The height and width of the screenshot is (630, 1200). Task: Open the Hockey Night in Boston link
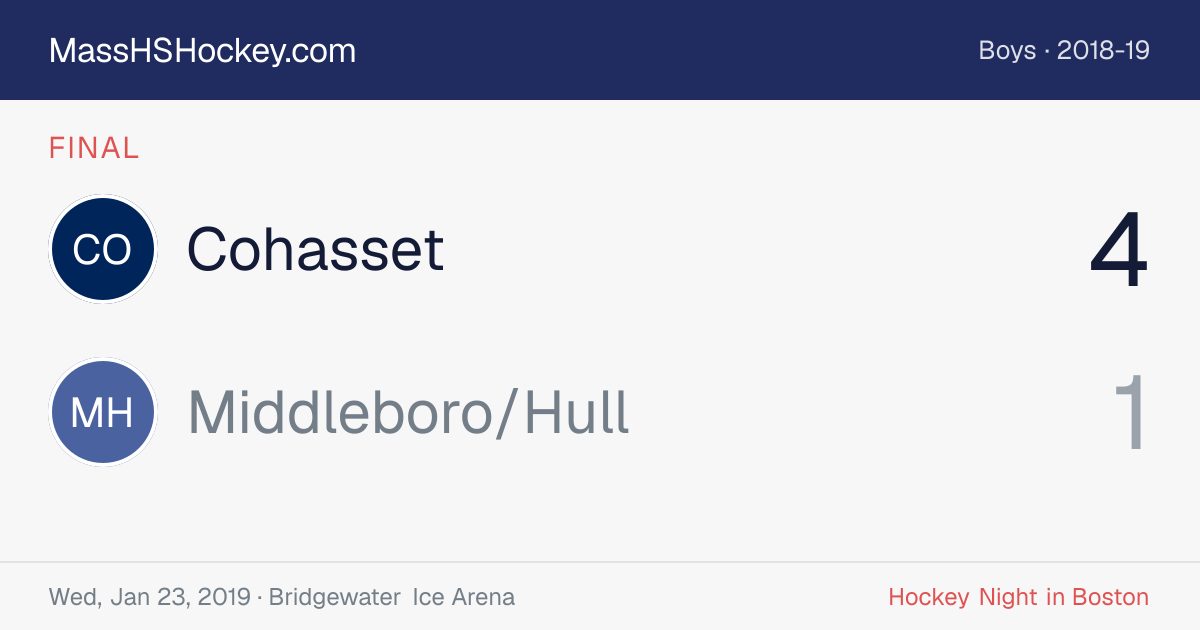[1018, 597]
